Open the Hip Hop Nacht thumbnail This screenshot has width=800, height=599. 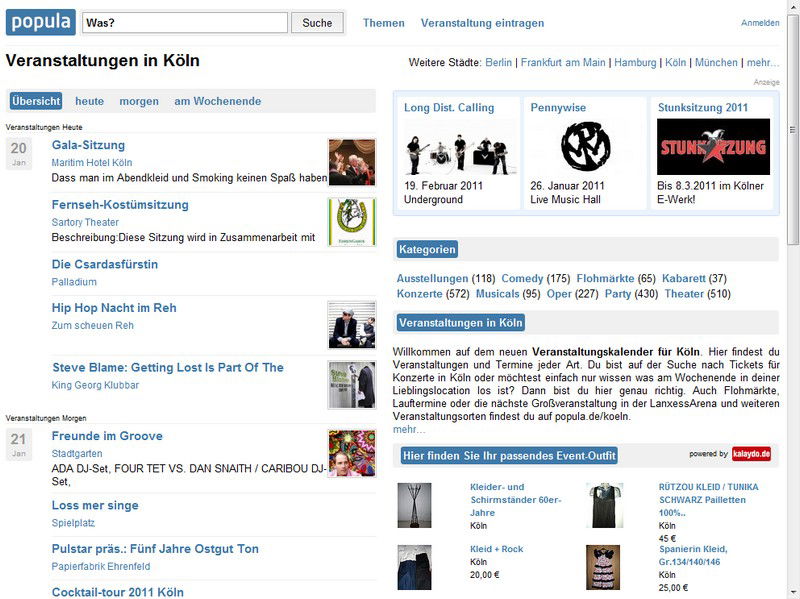pyautogui.click(x=352, y=325)
